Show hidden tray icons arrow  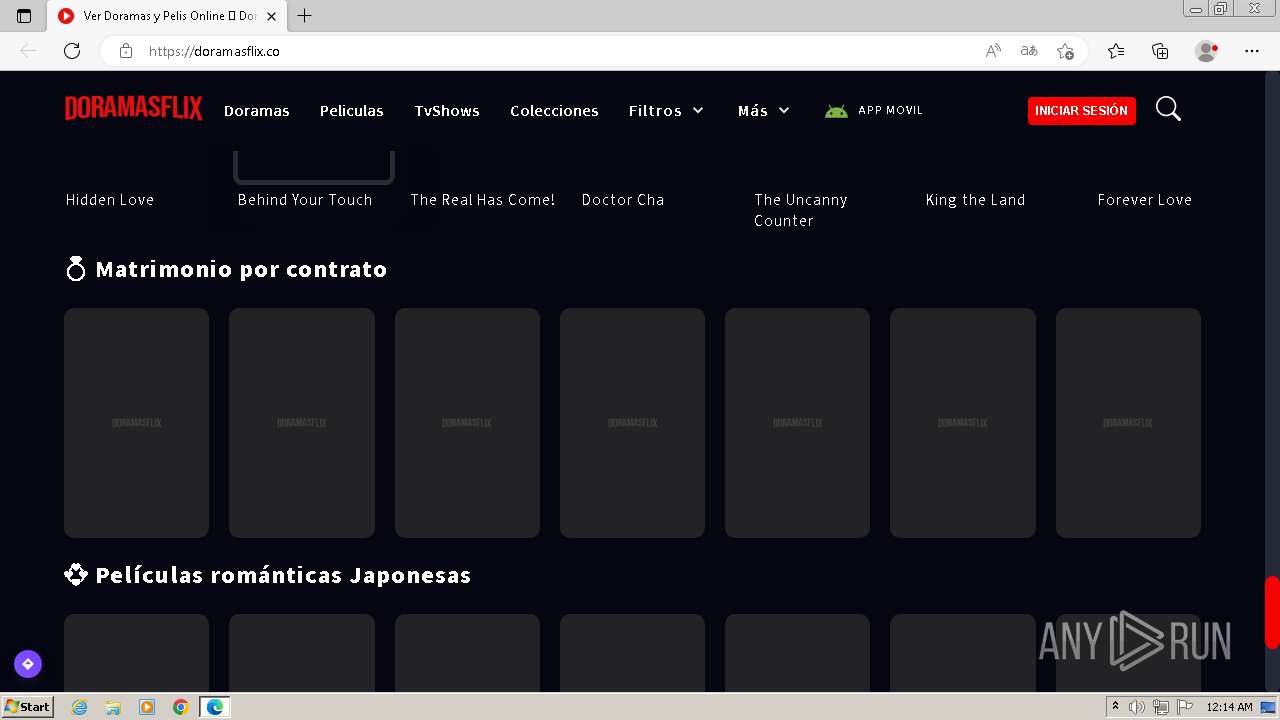pos(1115,707)
